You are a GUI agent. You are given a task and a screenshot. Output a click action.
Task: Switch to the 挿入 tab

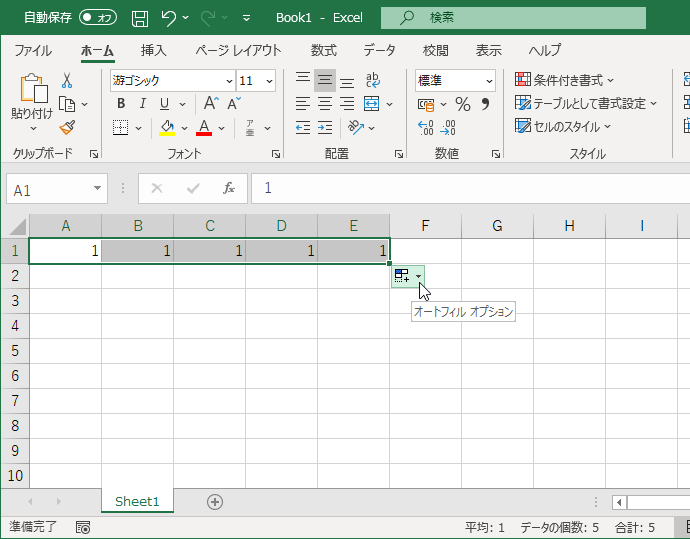(x=154, y=50)
